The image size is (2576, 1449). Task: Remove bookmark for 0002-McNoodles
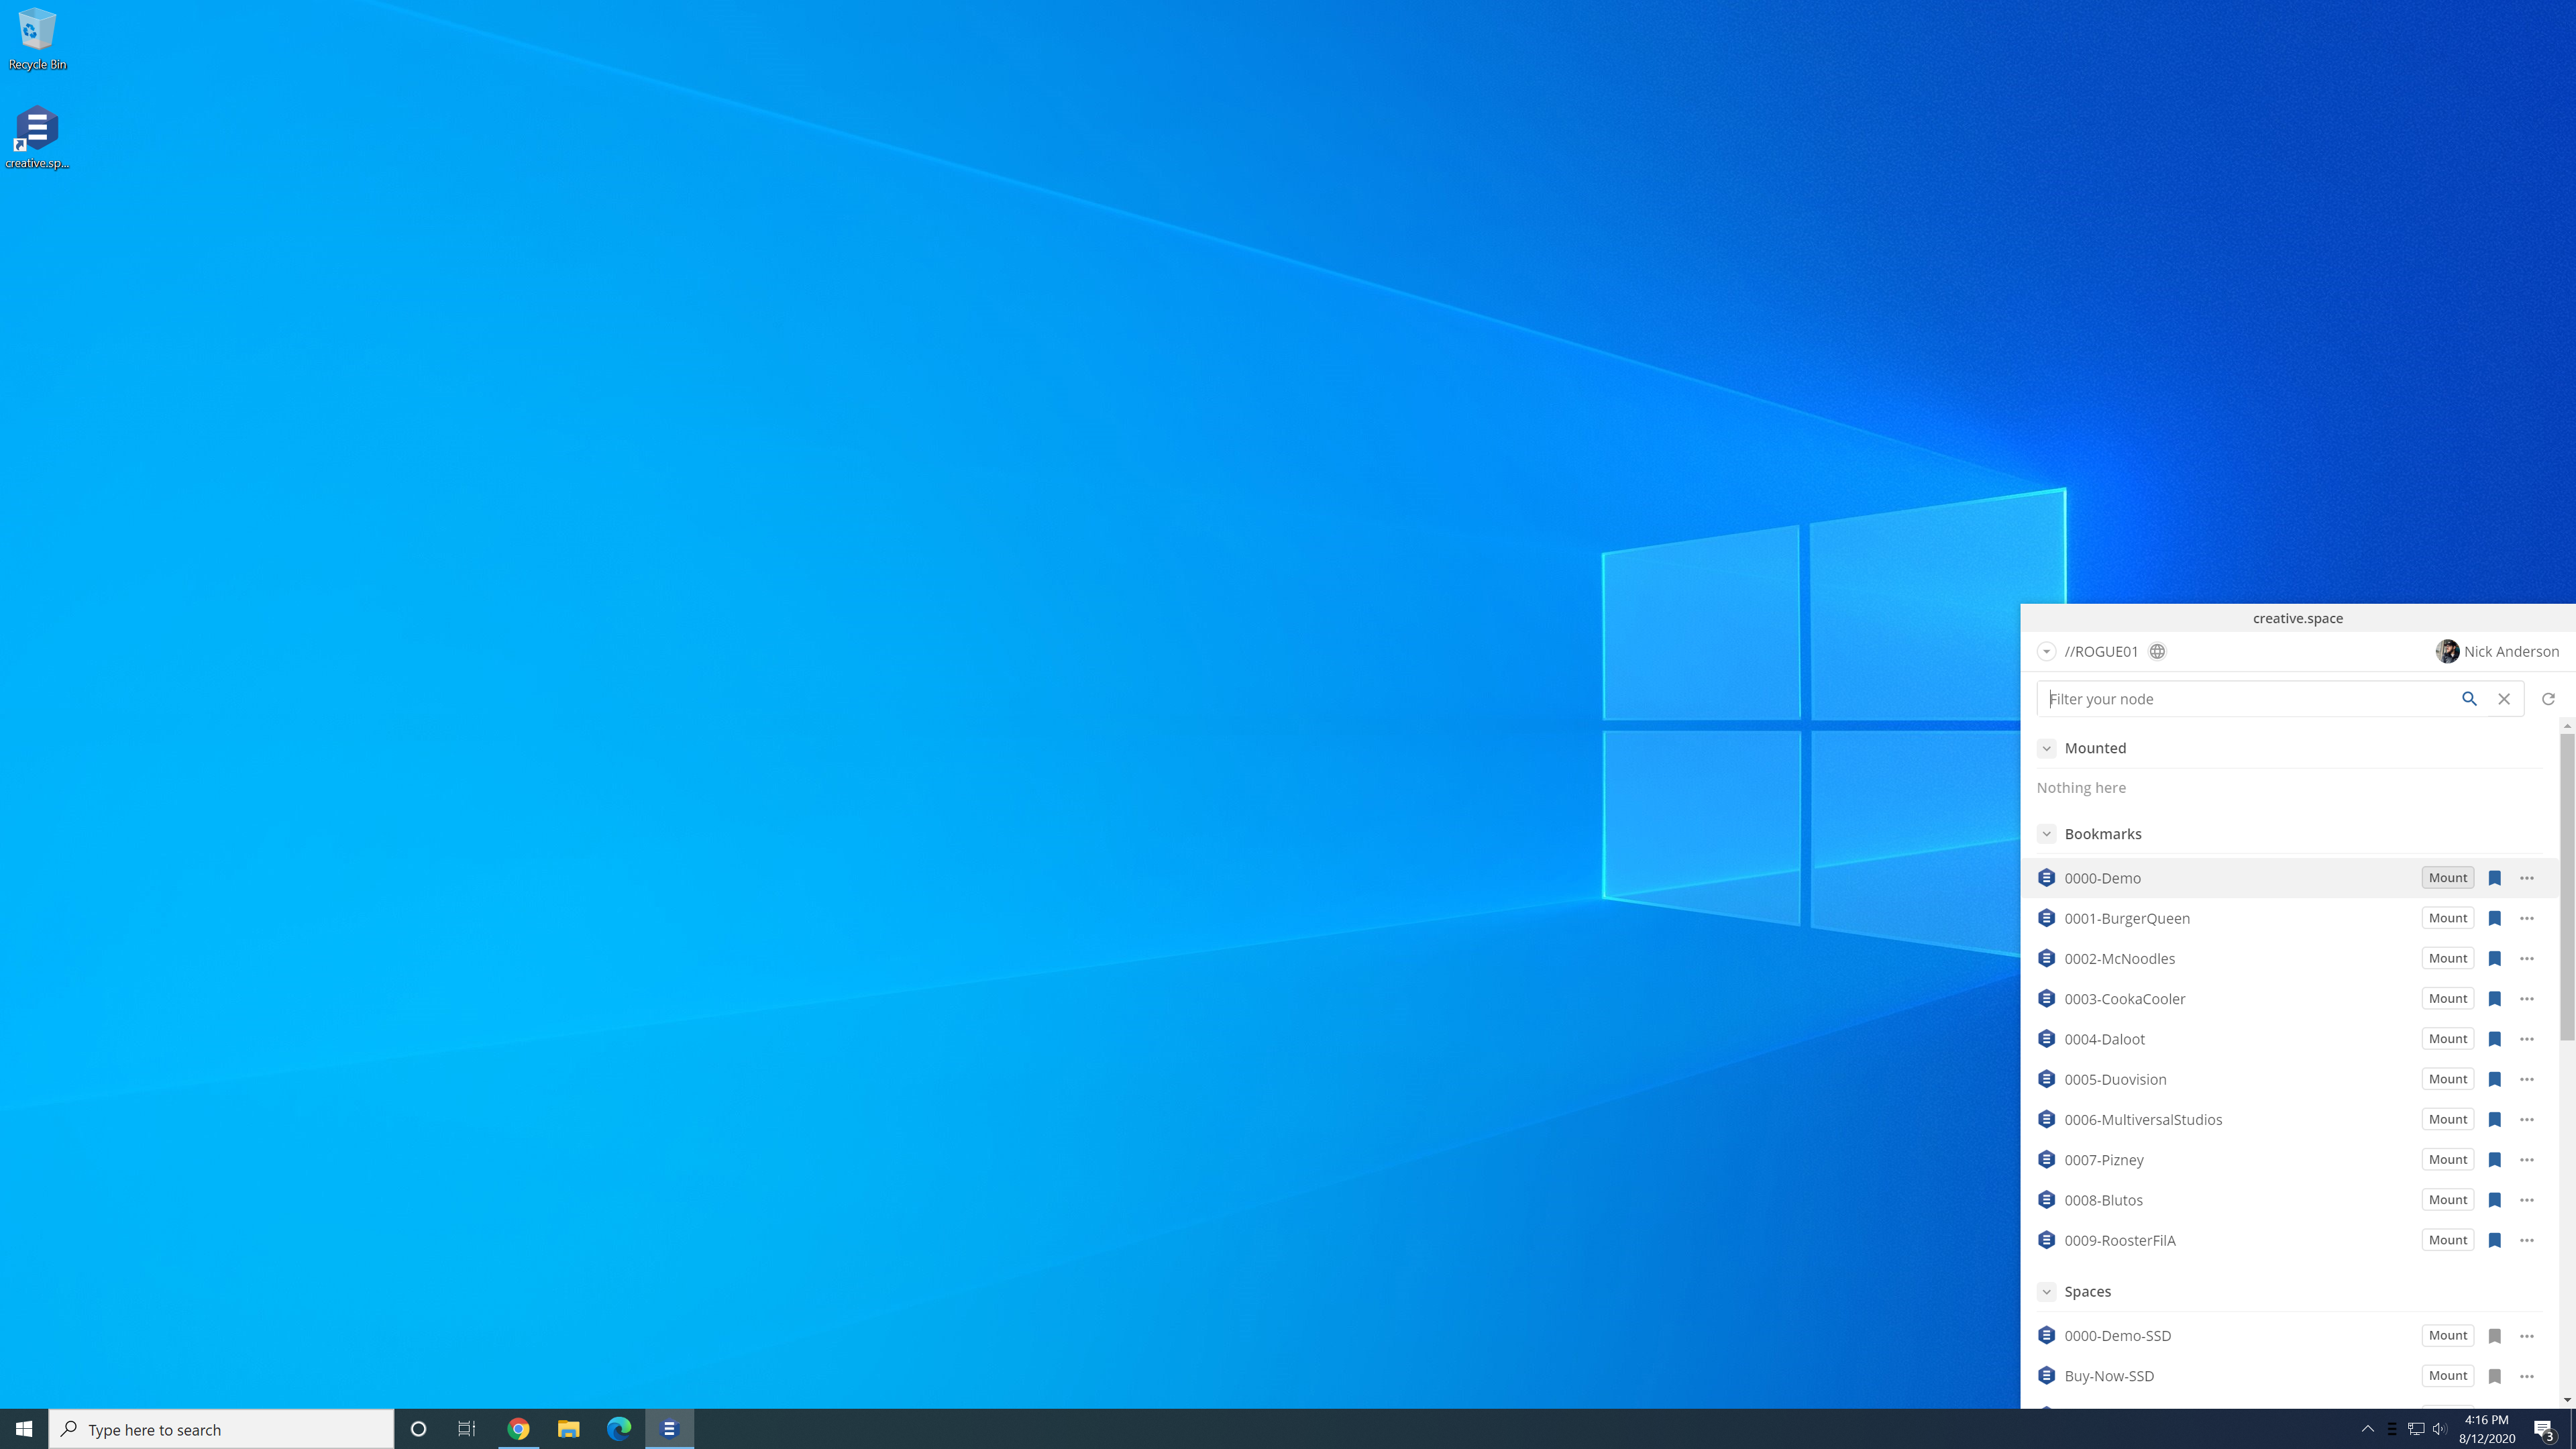2494,958
